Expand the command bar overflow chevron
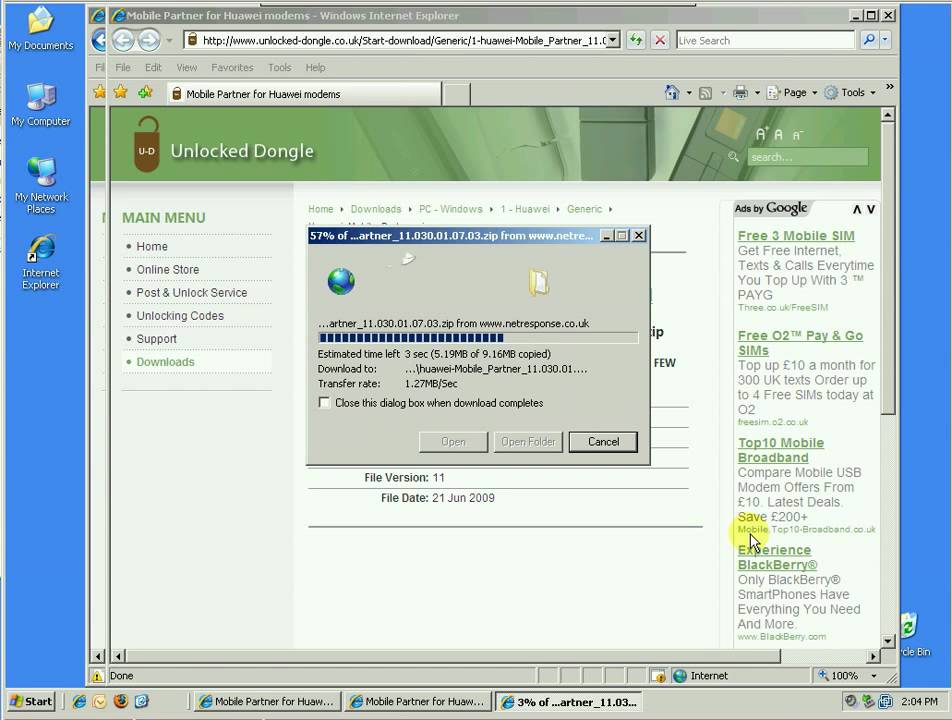Image resolution: width=952 pixels, height=720 pixels. point(889,87)
